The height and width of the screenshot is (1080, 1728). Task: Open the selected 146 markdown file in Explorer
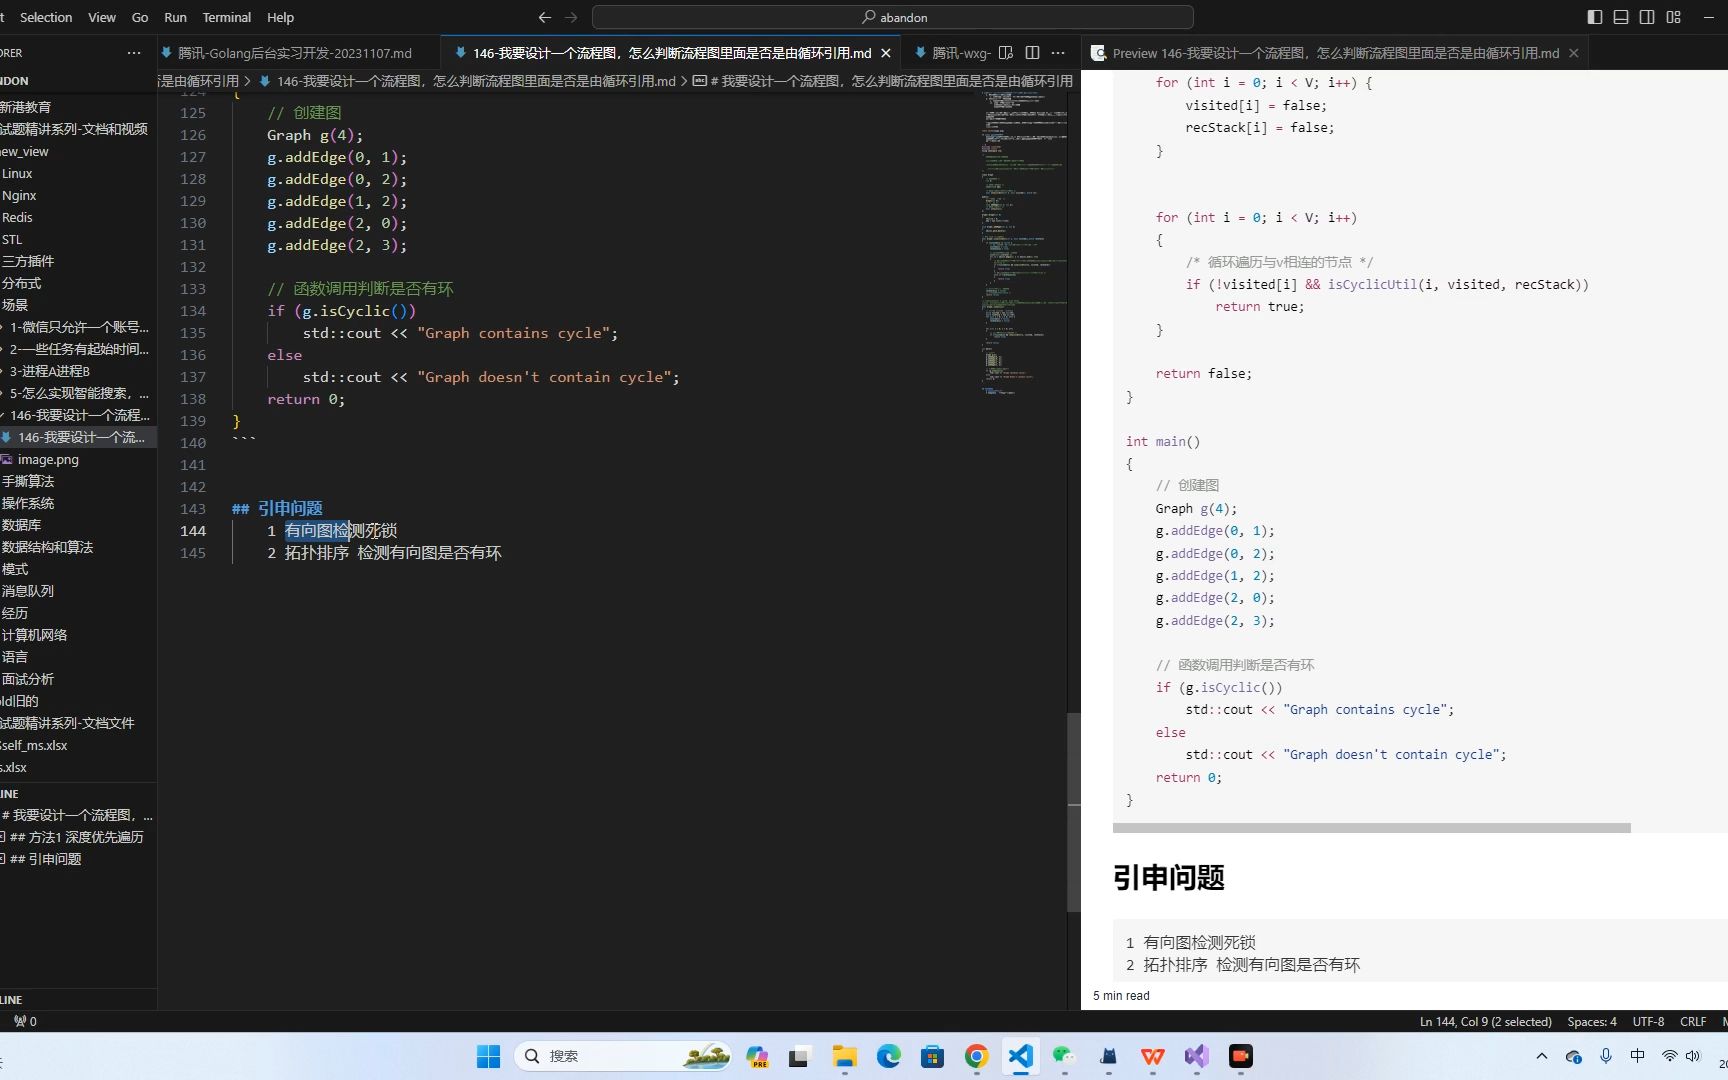point(78,437)
